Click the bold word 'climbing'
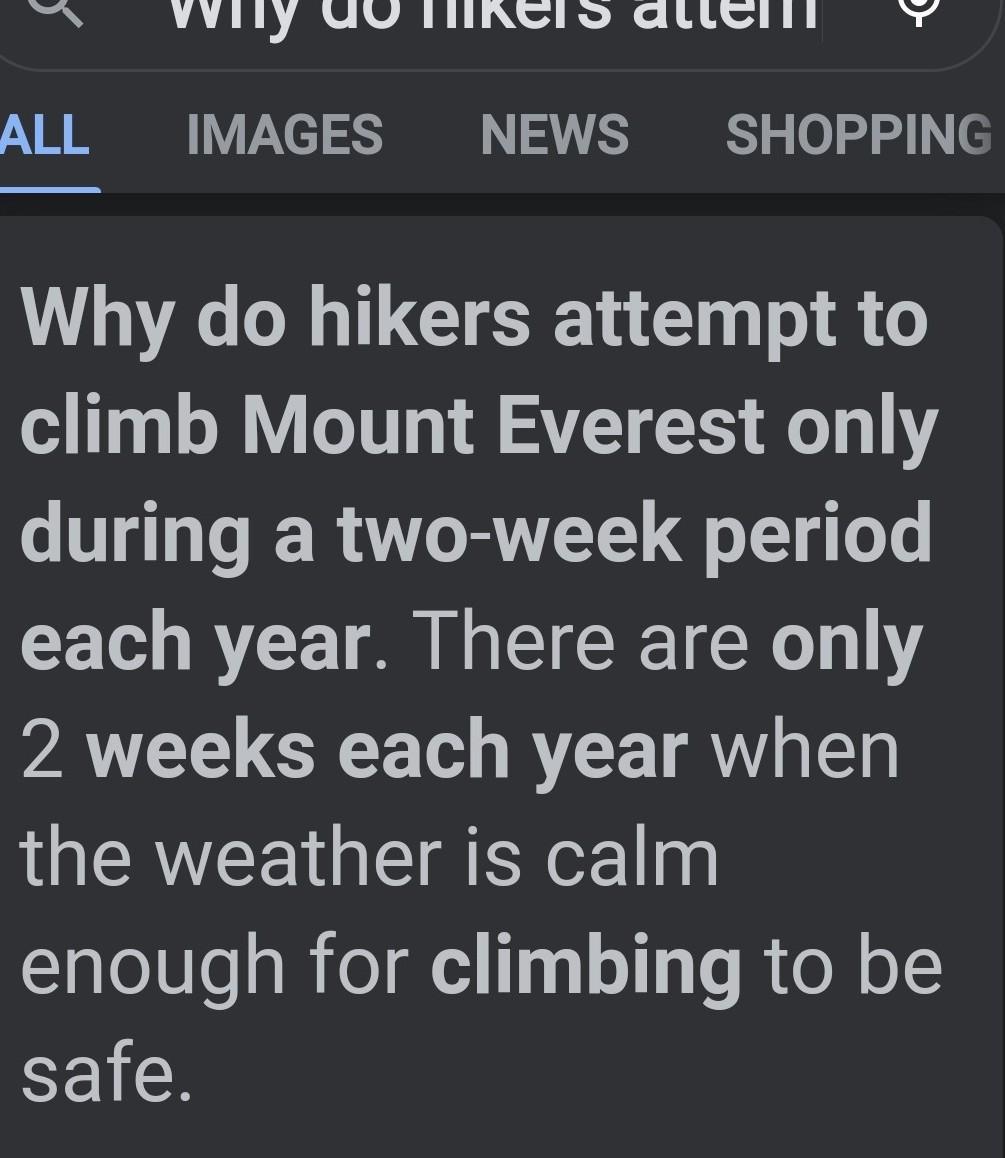This screenshot has height=1158, width=1005. click(586, 967)
